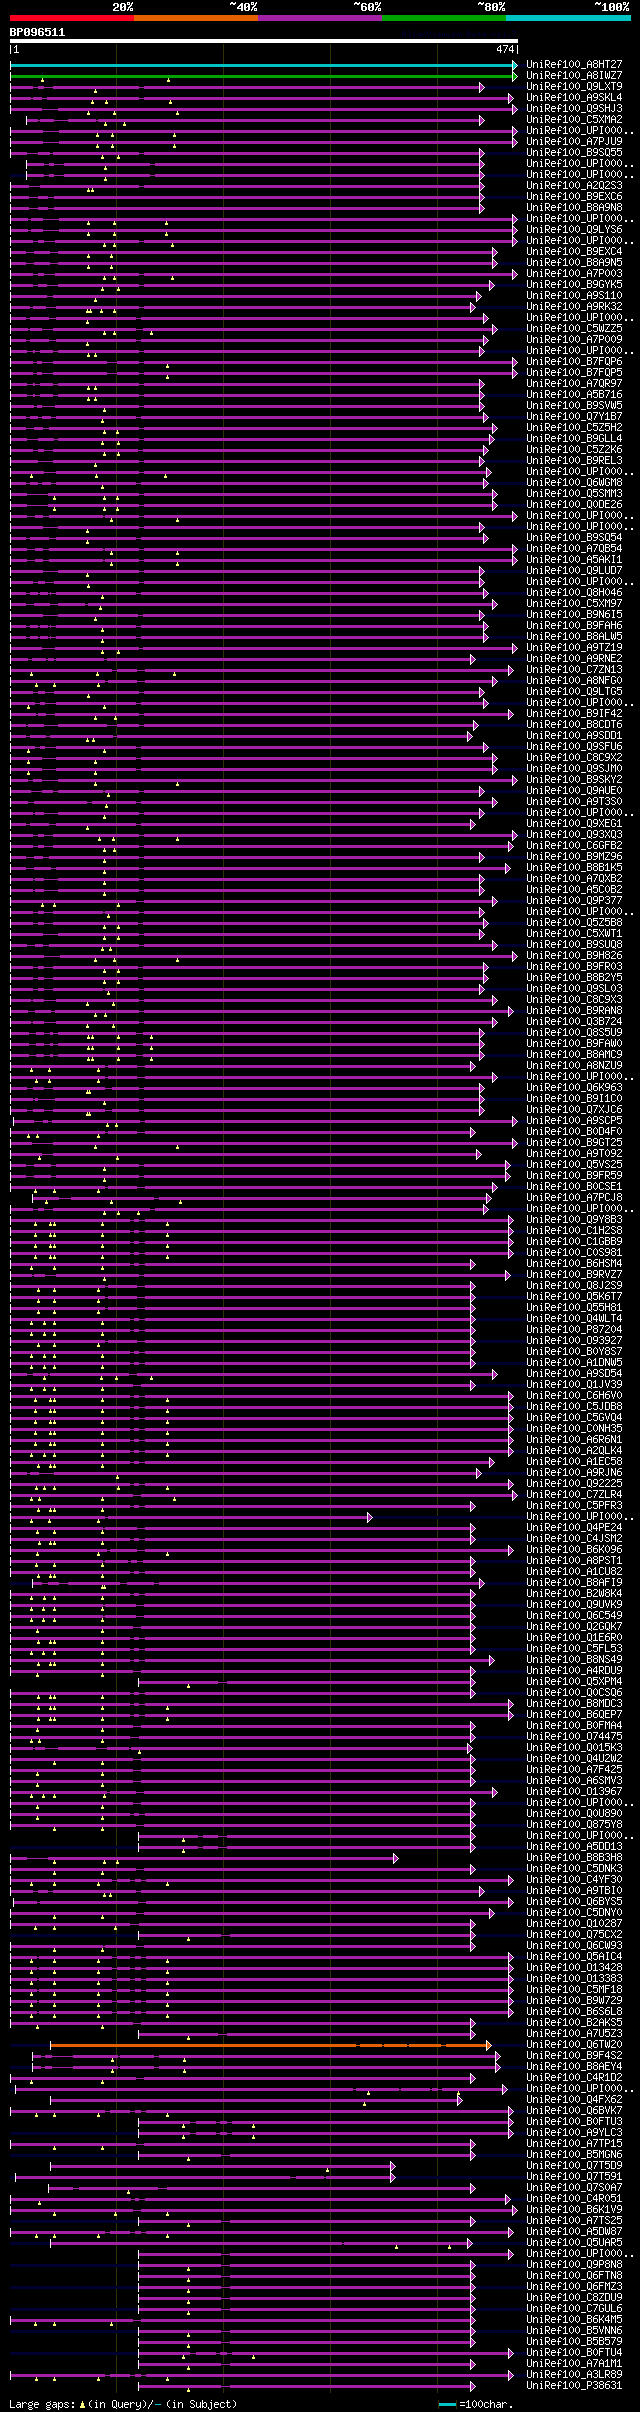Select hit UniRef100_C4R1D2
Image resolution: width=640 pixels, height=2412 pixels.
click(x=574, y=2079)
